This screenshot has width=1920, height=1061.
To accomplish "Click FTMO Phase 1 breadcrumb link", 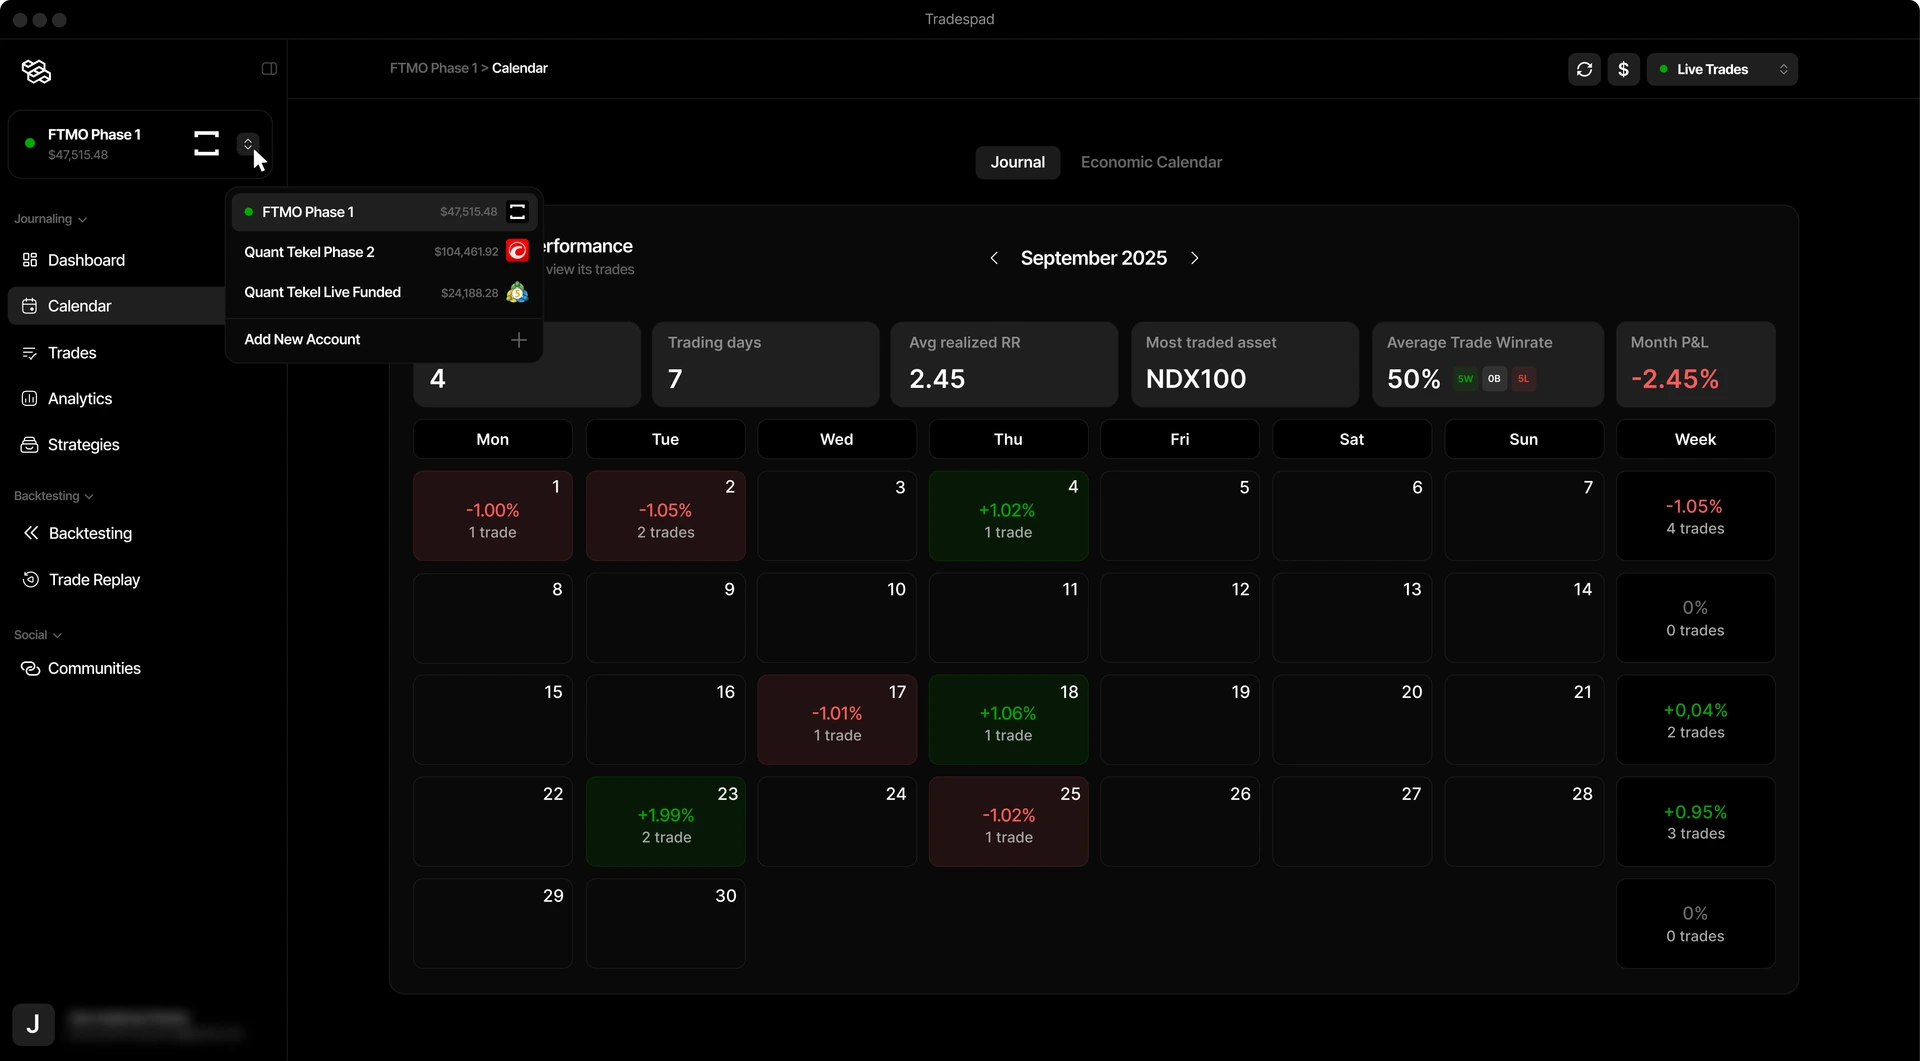I will [x=433, y=68].
